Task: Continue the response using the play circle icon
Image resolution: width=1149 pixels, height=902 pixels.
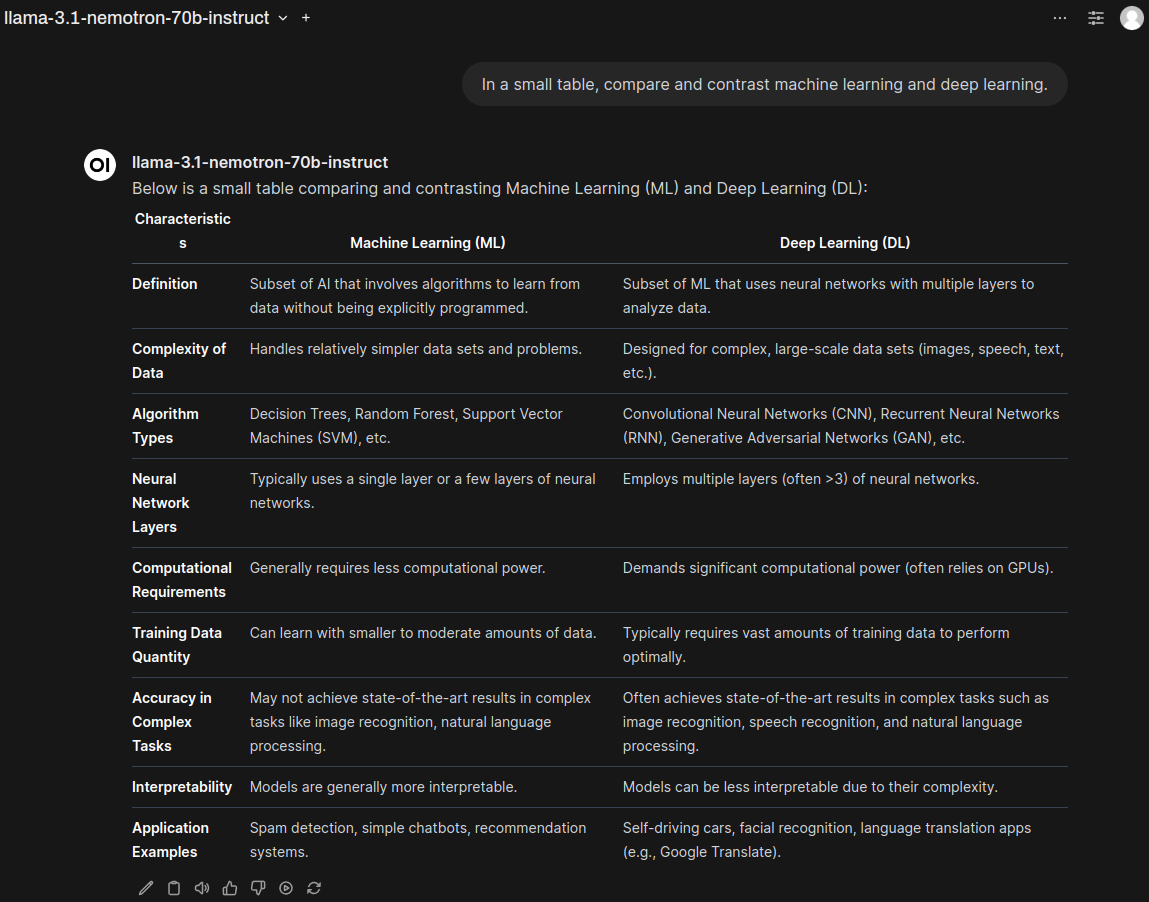Action: [286, 887]
